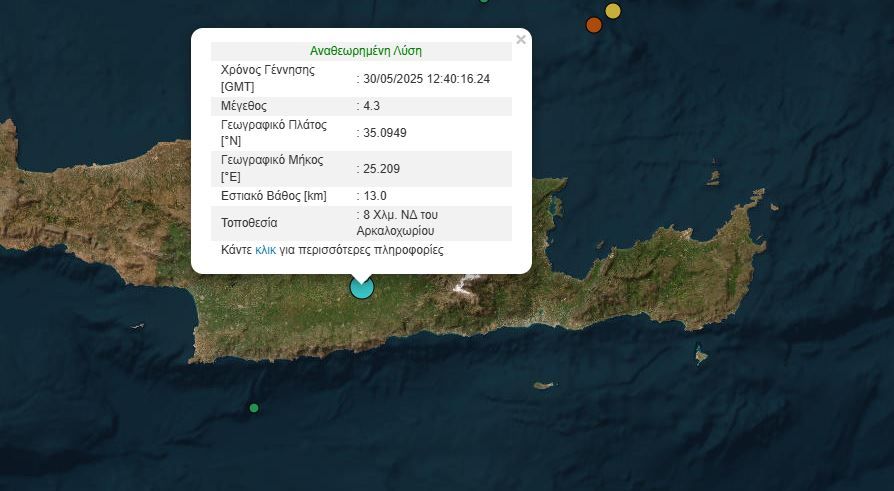Click the 'Μέγεθος' row label
Screen dimensions: 894x491
point(244,106)
